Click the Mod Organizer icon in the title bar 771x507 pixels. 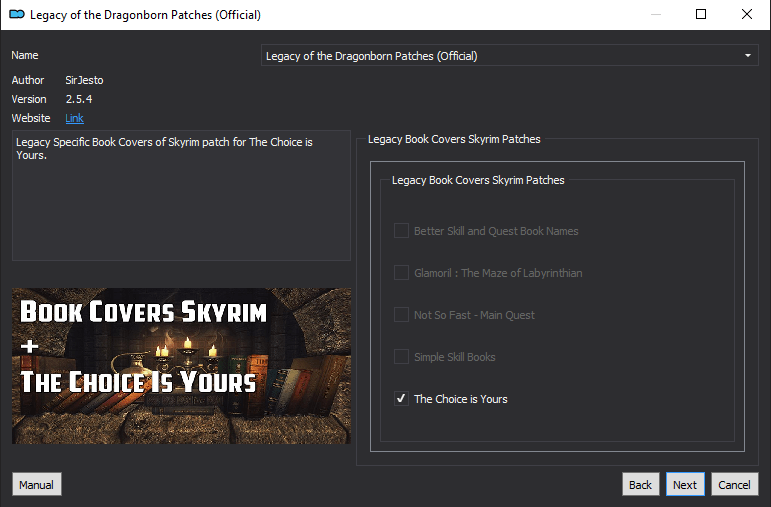(x=17, y=14)
